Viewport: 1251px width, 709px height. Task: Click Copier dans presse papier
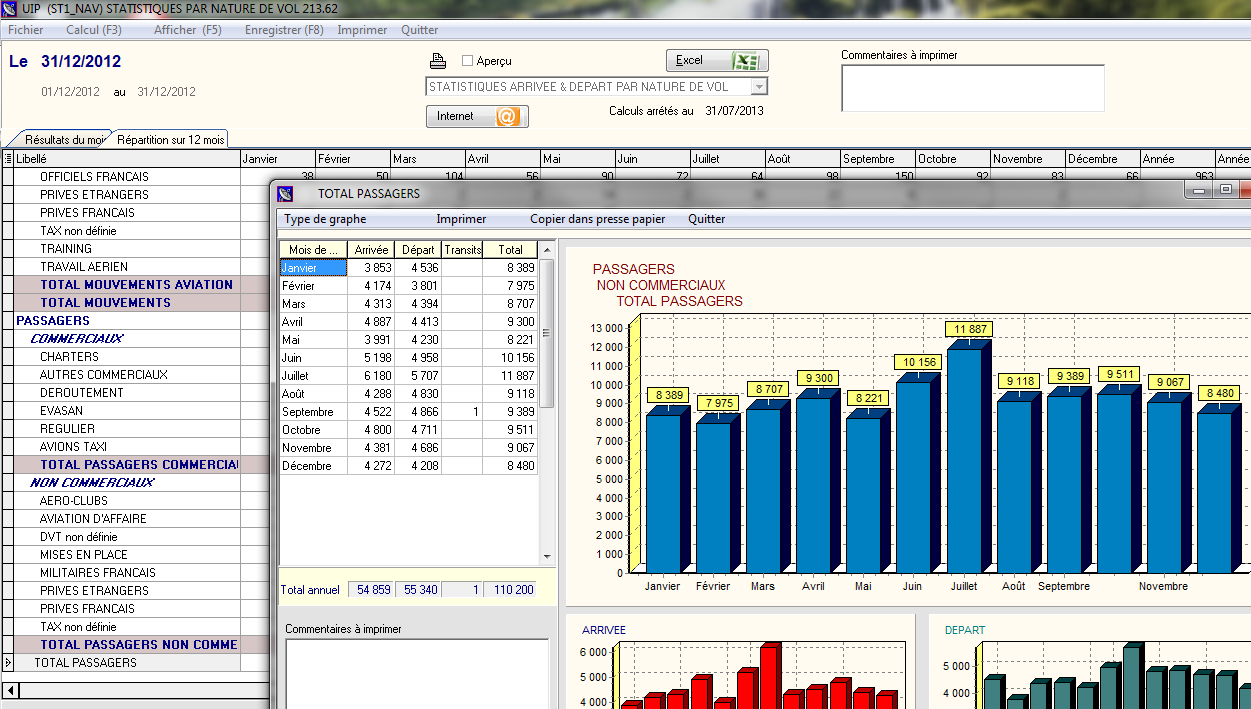[x=597, y=219]
